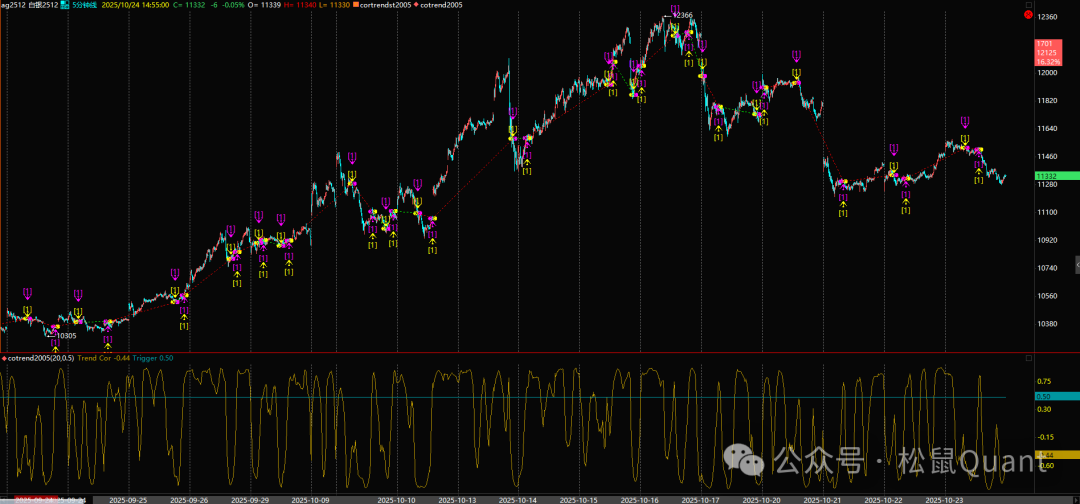The image size is (1080, 504).
Task: Select the ag2512 contract symbol label
Action: [12, 5]
